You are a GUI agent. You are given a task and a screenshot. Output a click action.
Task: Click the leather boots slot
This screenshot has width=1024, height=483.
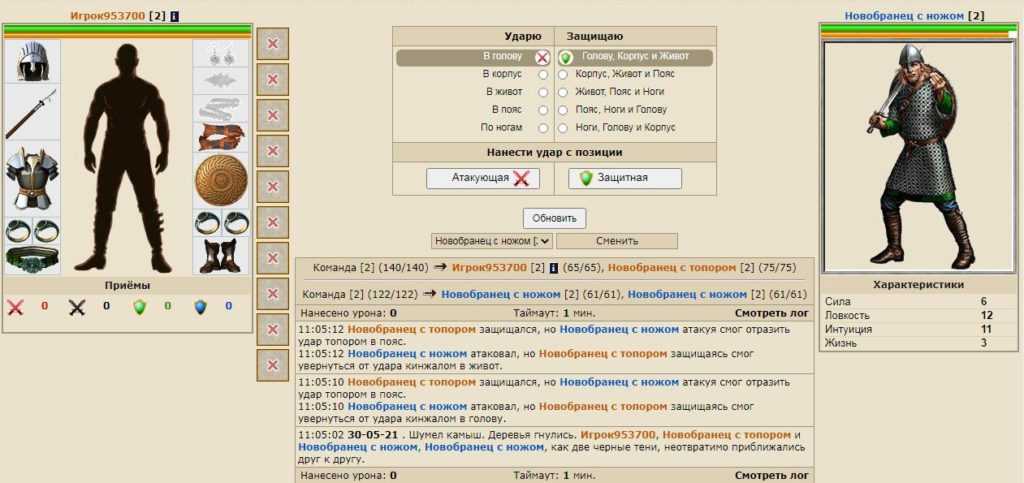coord(220,256)
